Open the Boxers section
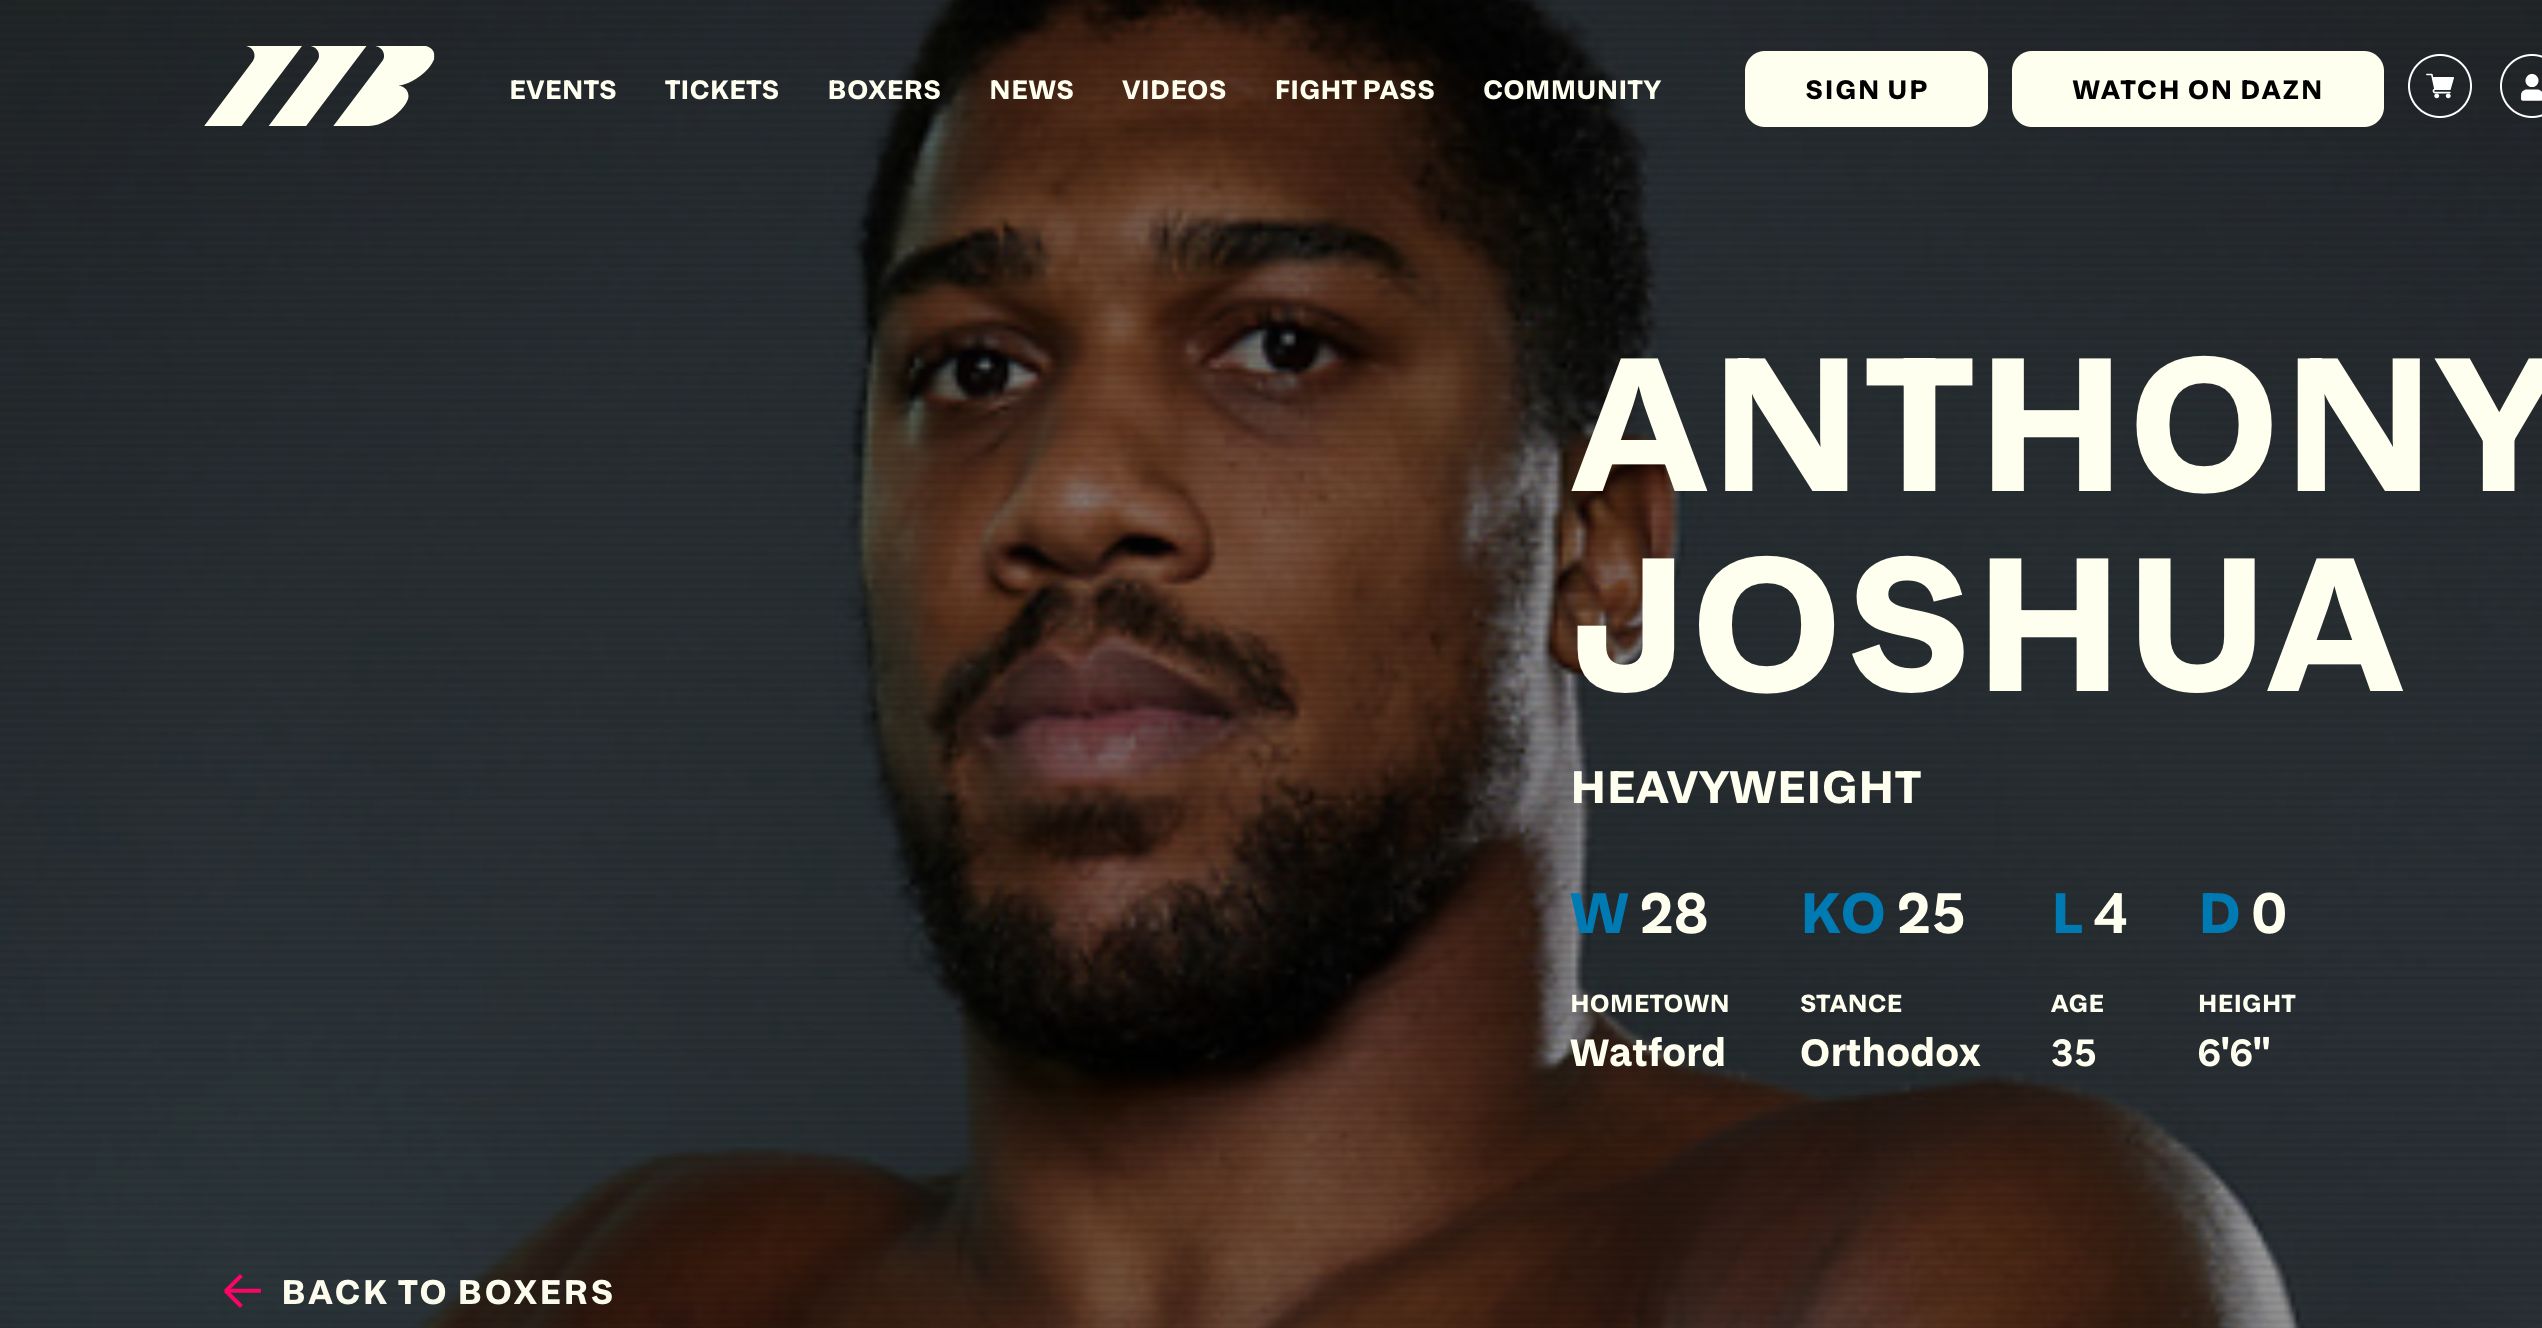Image resolution: width=2542 pixels, height=1328 pixels. coord(884,90)
